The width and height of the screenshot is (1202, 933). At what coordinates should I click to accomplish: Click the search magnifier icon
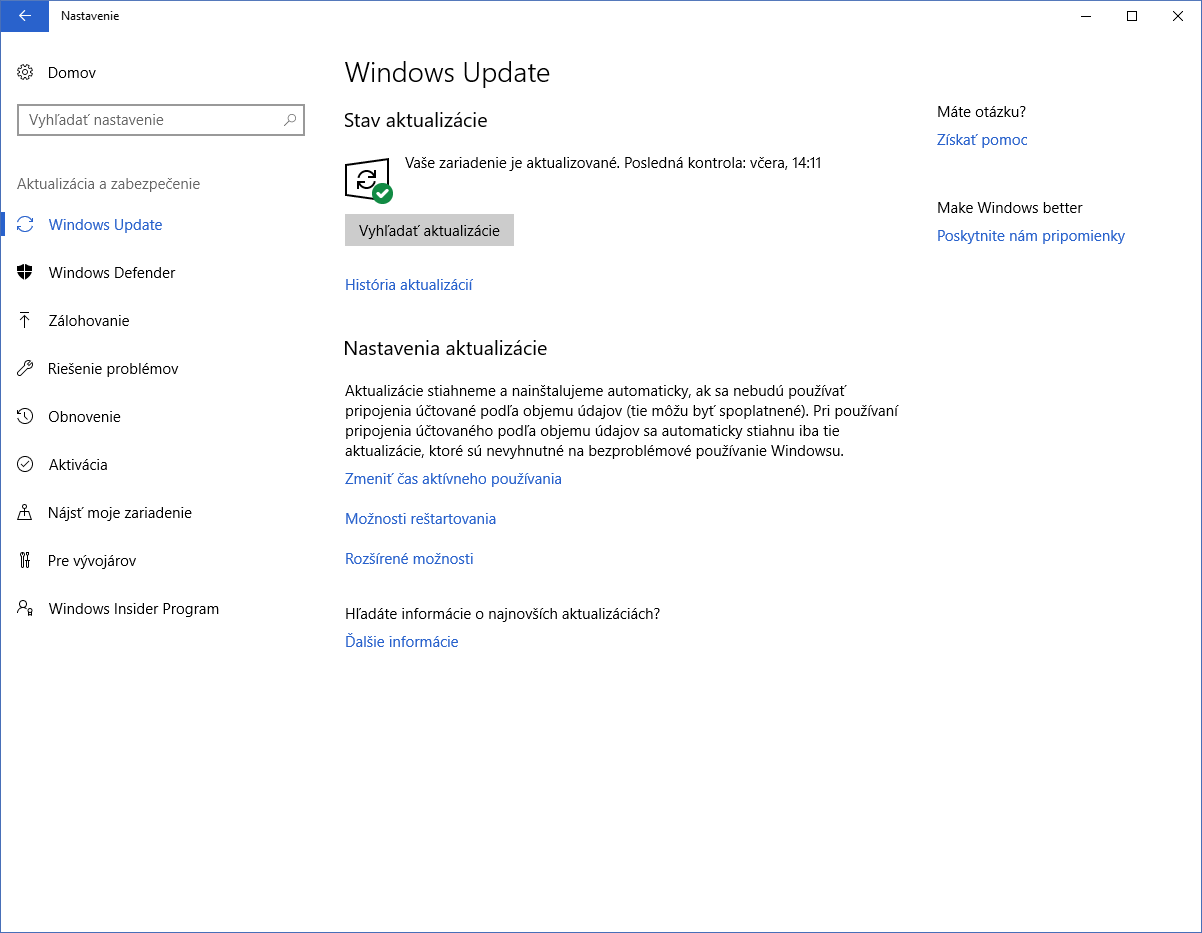coord(290,120)
